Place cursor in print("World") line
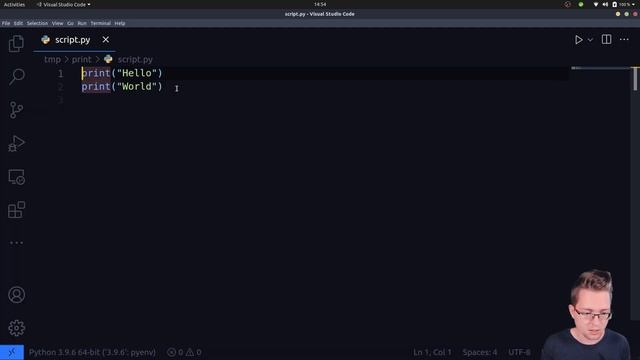 point(122,87)
